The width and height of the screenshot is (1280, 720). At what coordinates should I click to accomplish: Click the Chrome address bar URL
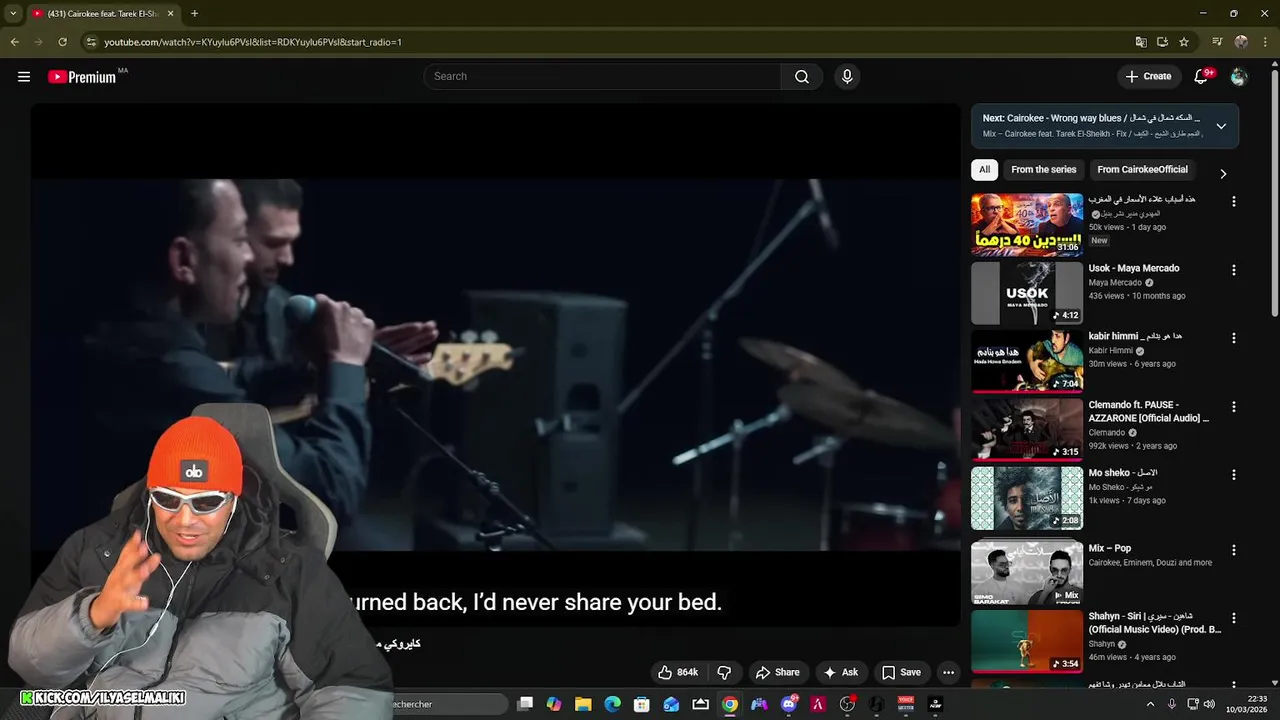point(253,42)
